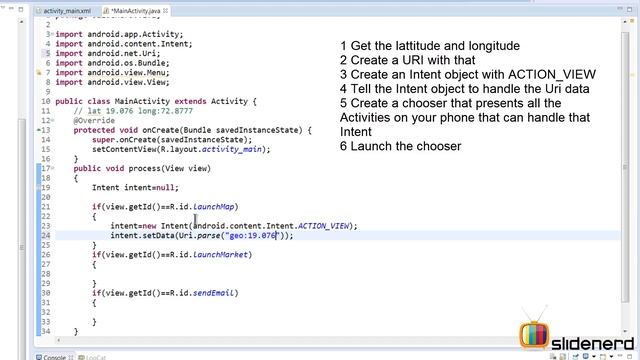Click the Display Selected Console icon
640x360 pixels.
point(586,356)
